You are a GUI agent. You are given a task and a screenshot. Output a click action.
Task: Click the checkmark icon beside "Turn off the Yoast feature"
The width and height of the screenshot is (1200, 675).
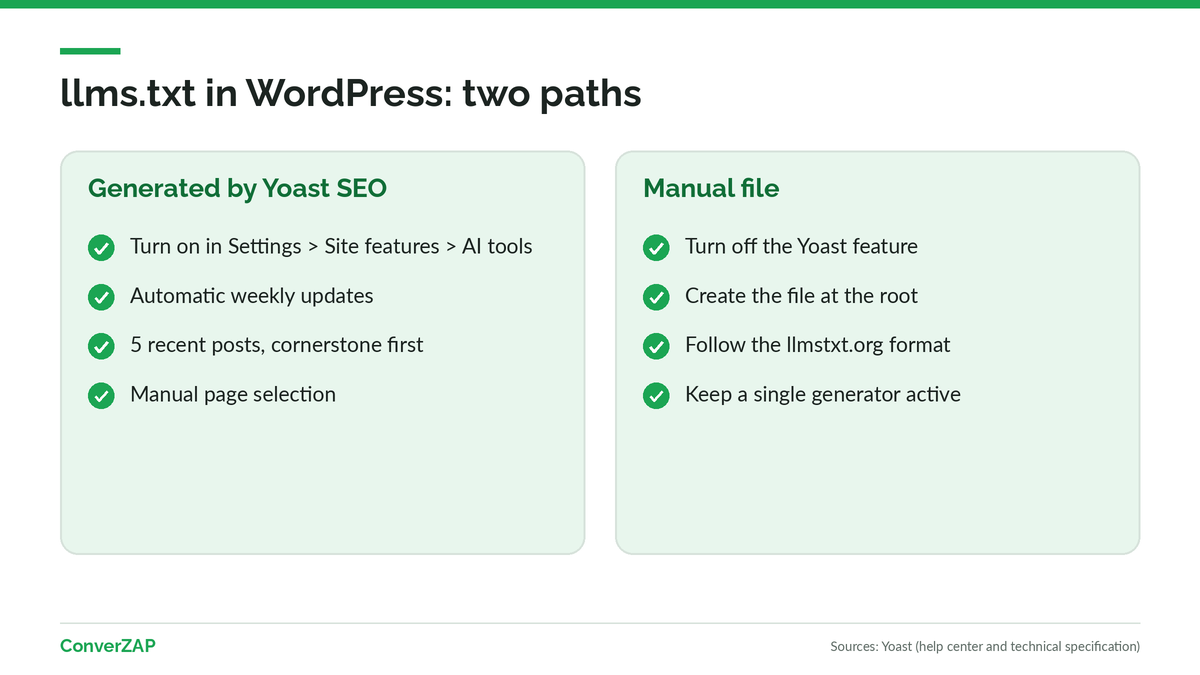pyautogui.click(x=656, y=247)
